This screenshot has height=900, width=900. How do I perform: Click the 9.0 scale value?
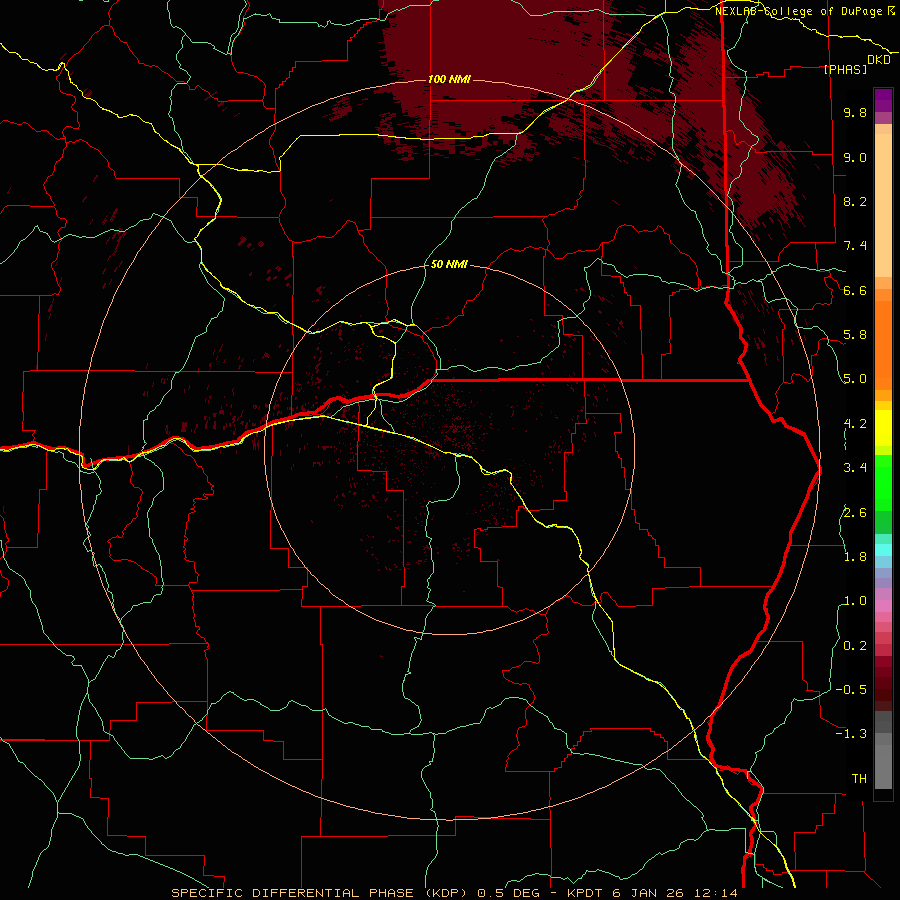click(855, 157)
